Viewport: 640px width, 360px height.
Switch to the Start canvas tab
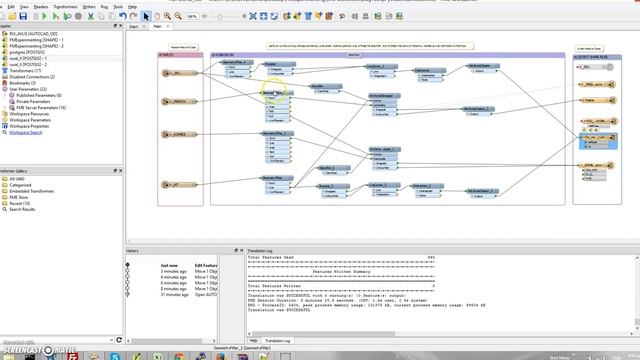pos(133,27)
